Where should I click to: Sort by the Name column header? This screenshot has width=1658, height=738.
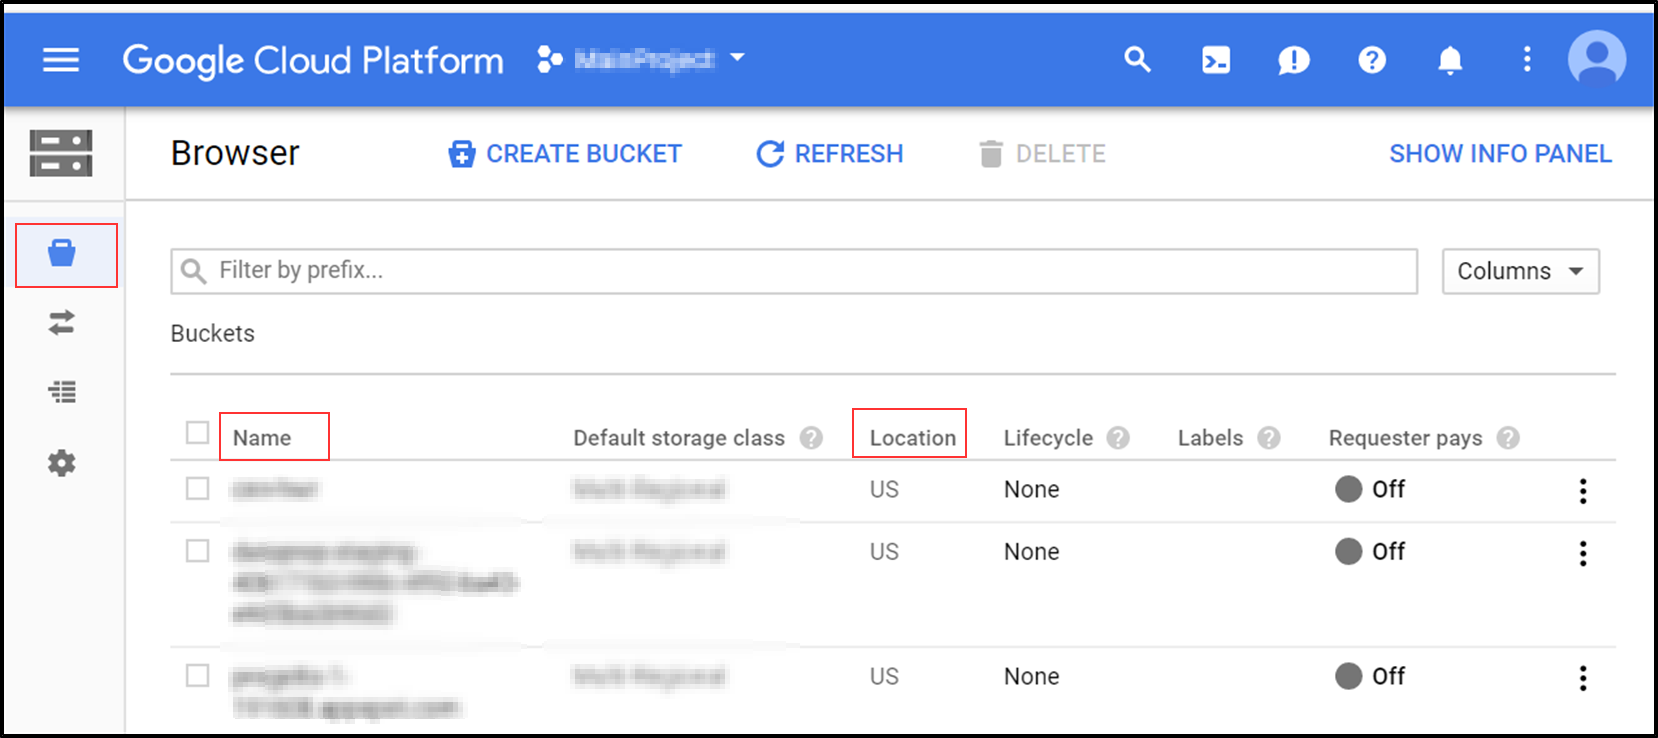[x=262, y=438]
